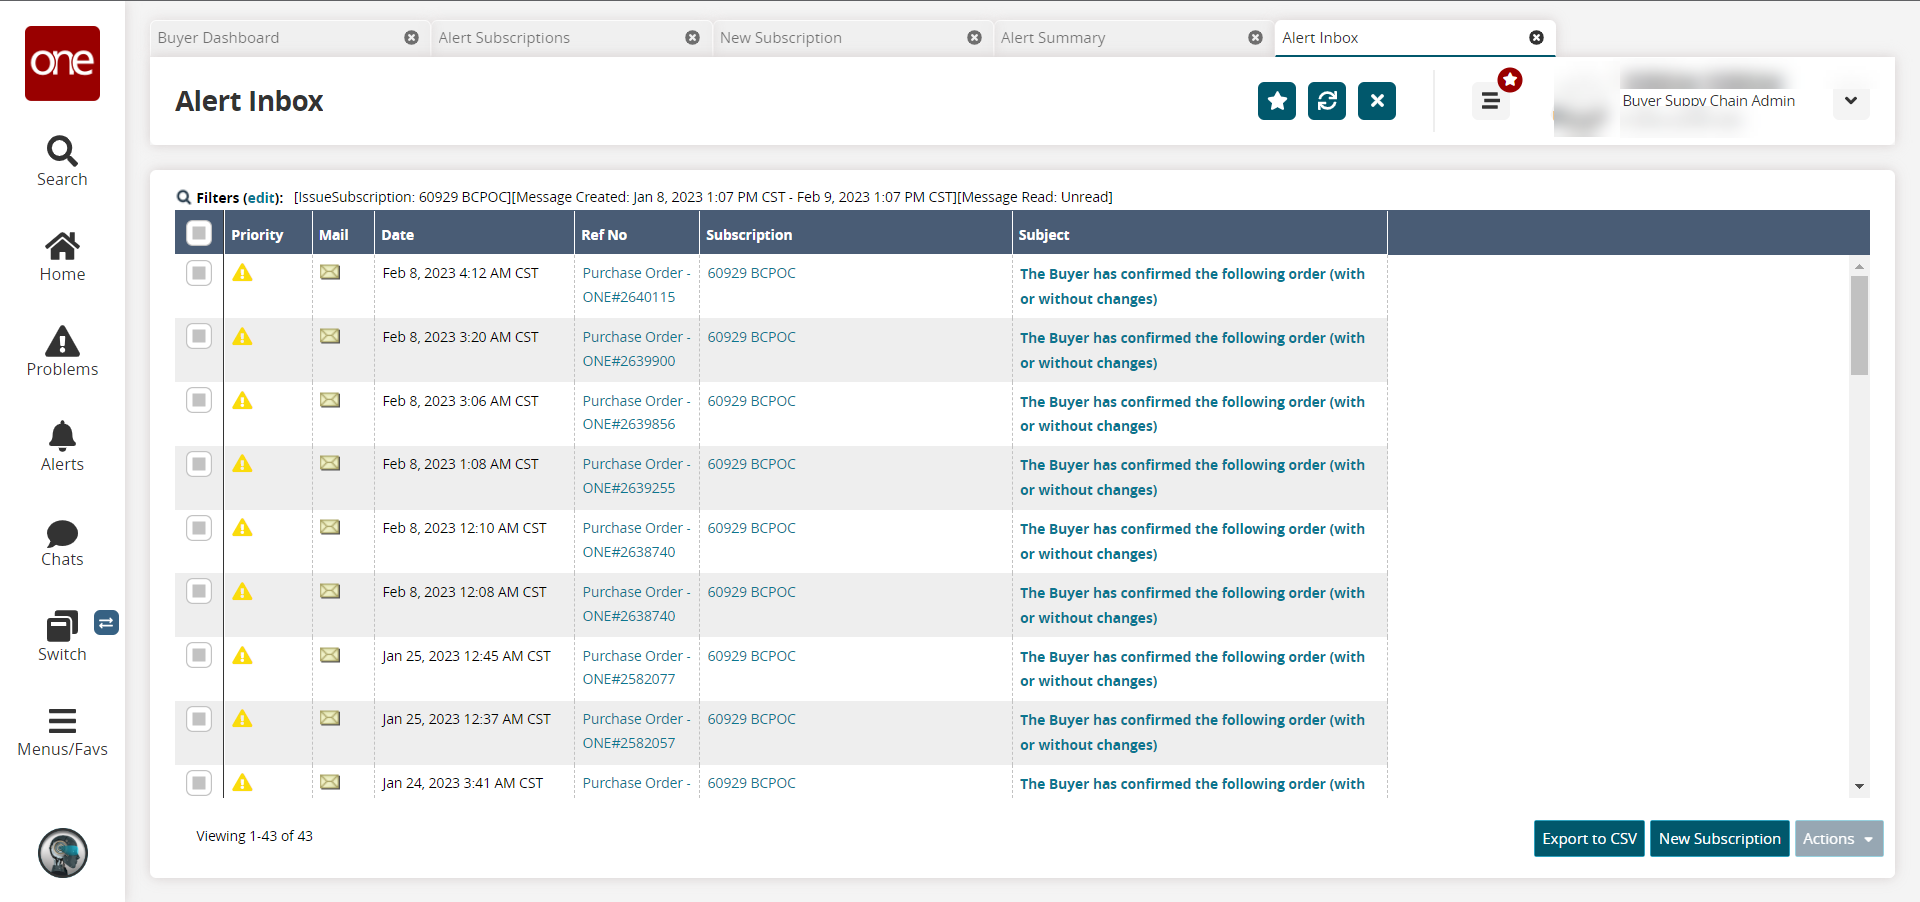This screenshot has height=902, width=1920.
Task: Click the assistant avatar icon in sidebar
Action: (x=63, y=853)
